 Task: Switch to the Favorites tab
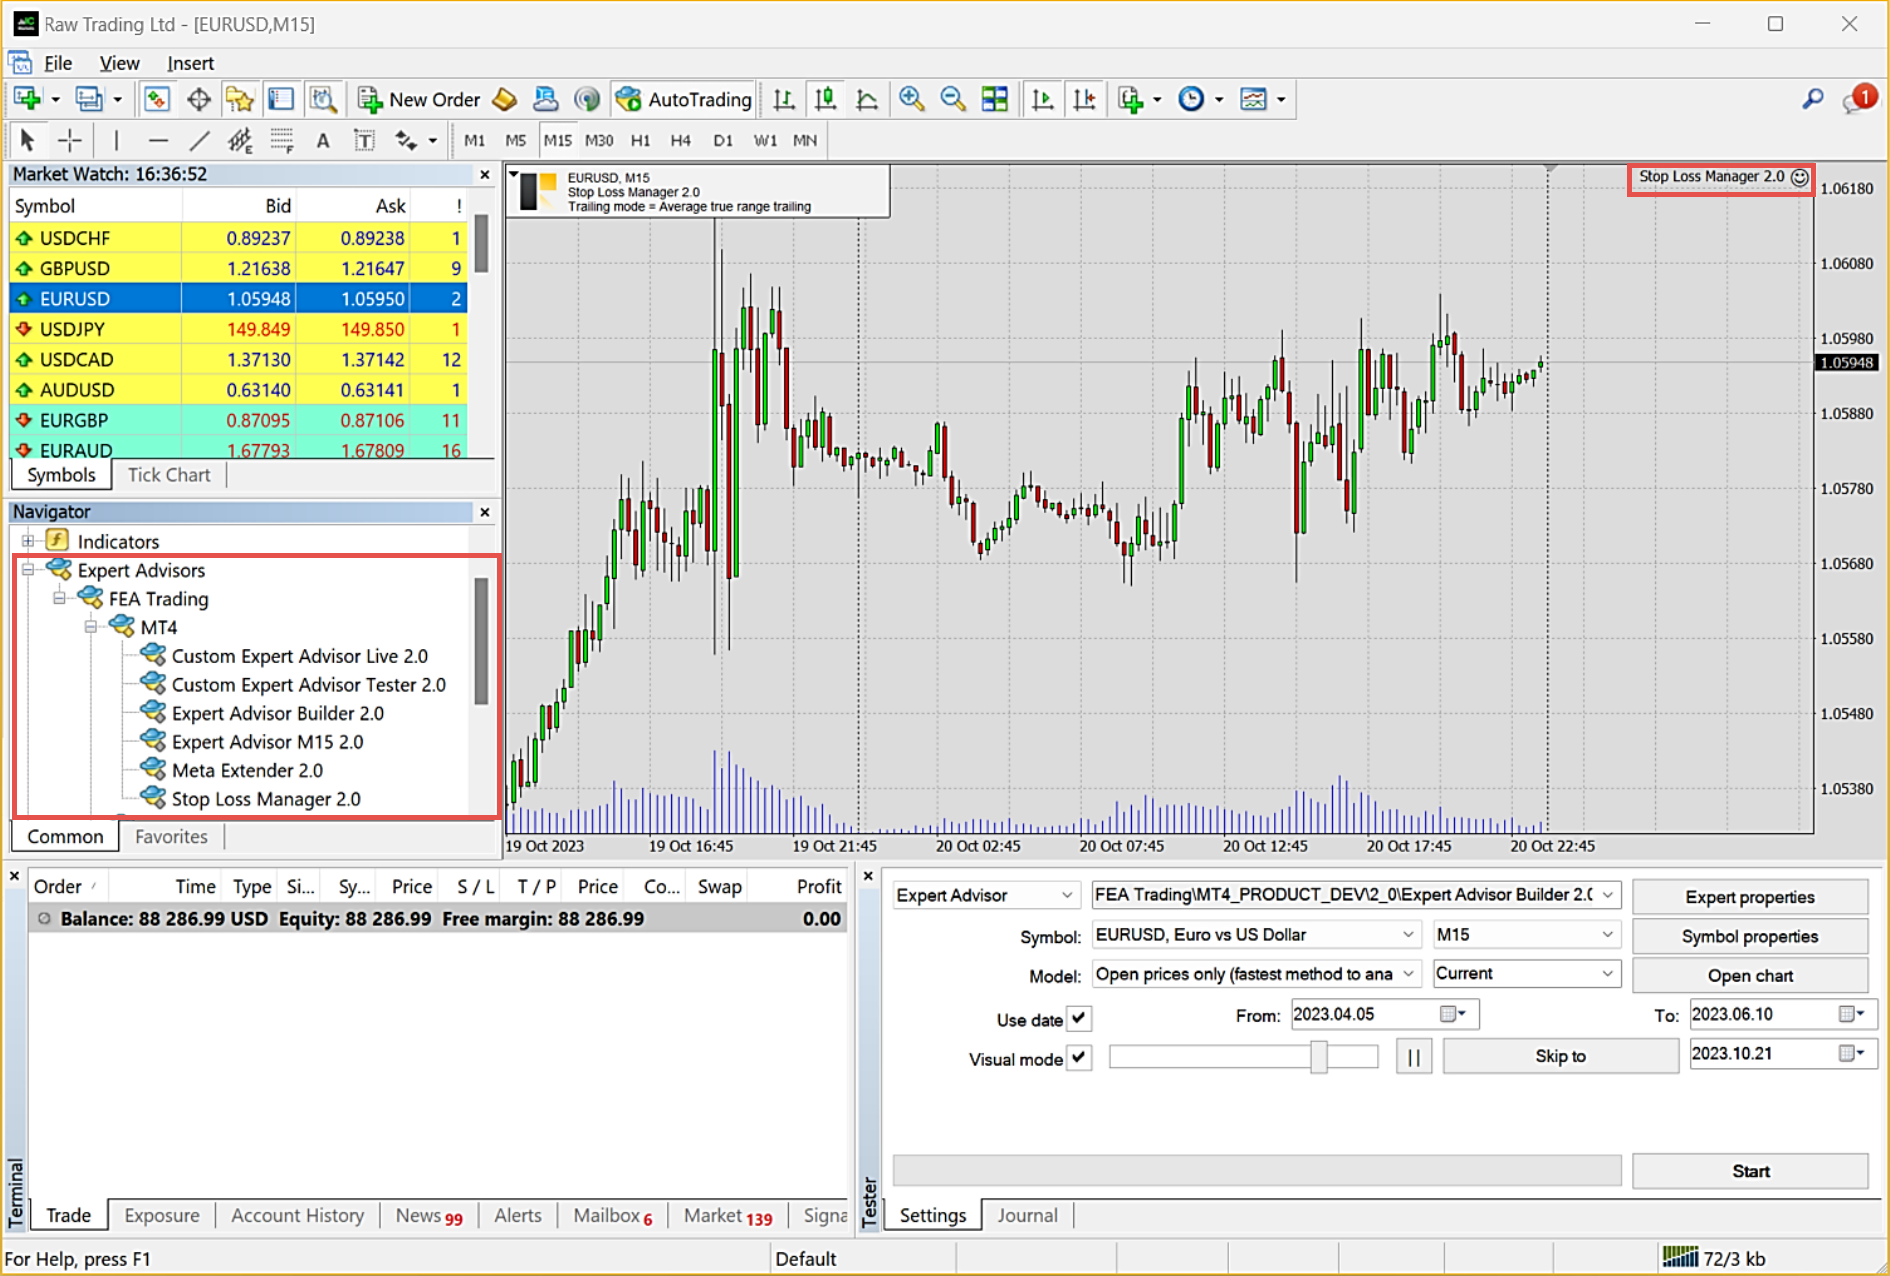tap(171, 837)
